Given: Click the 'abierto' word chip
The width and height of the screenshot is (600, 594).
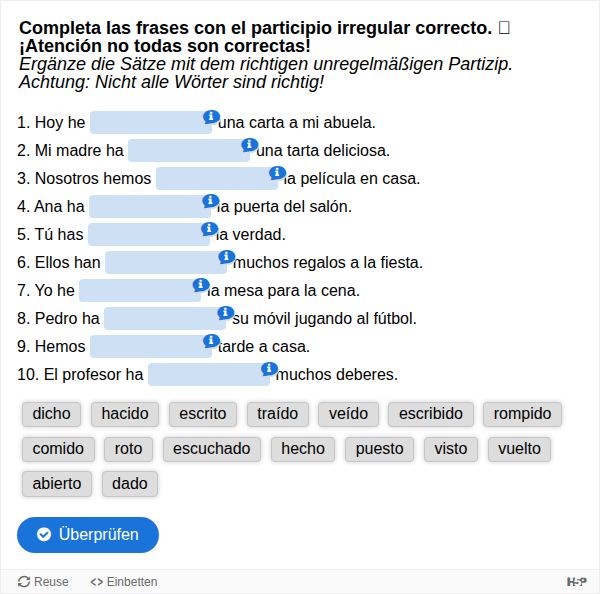Looking at the screenshot, I should pyautogui.click(x=57, y=484).
